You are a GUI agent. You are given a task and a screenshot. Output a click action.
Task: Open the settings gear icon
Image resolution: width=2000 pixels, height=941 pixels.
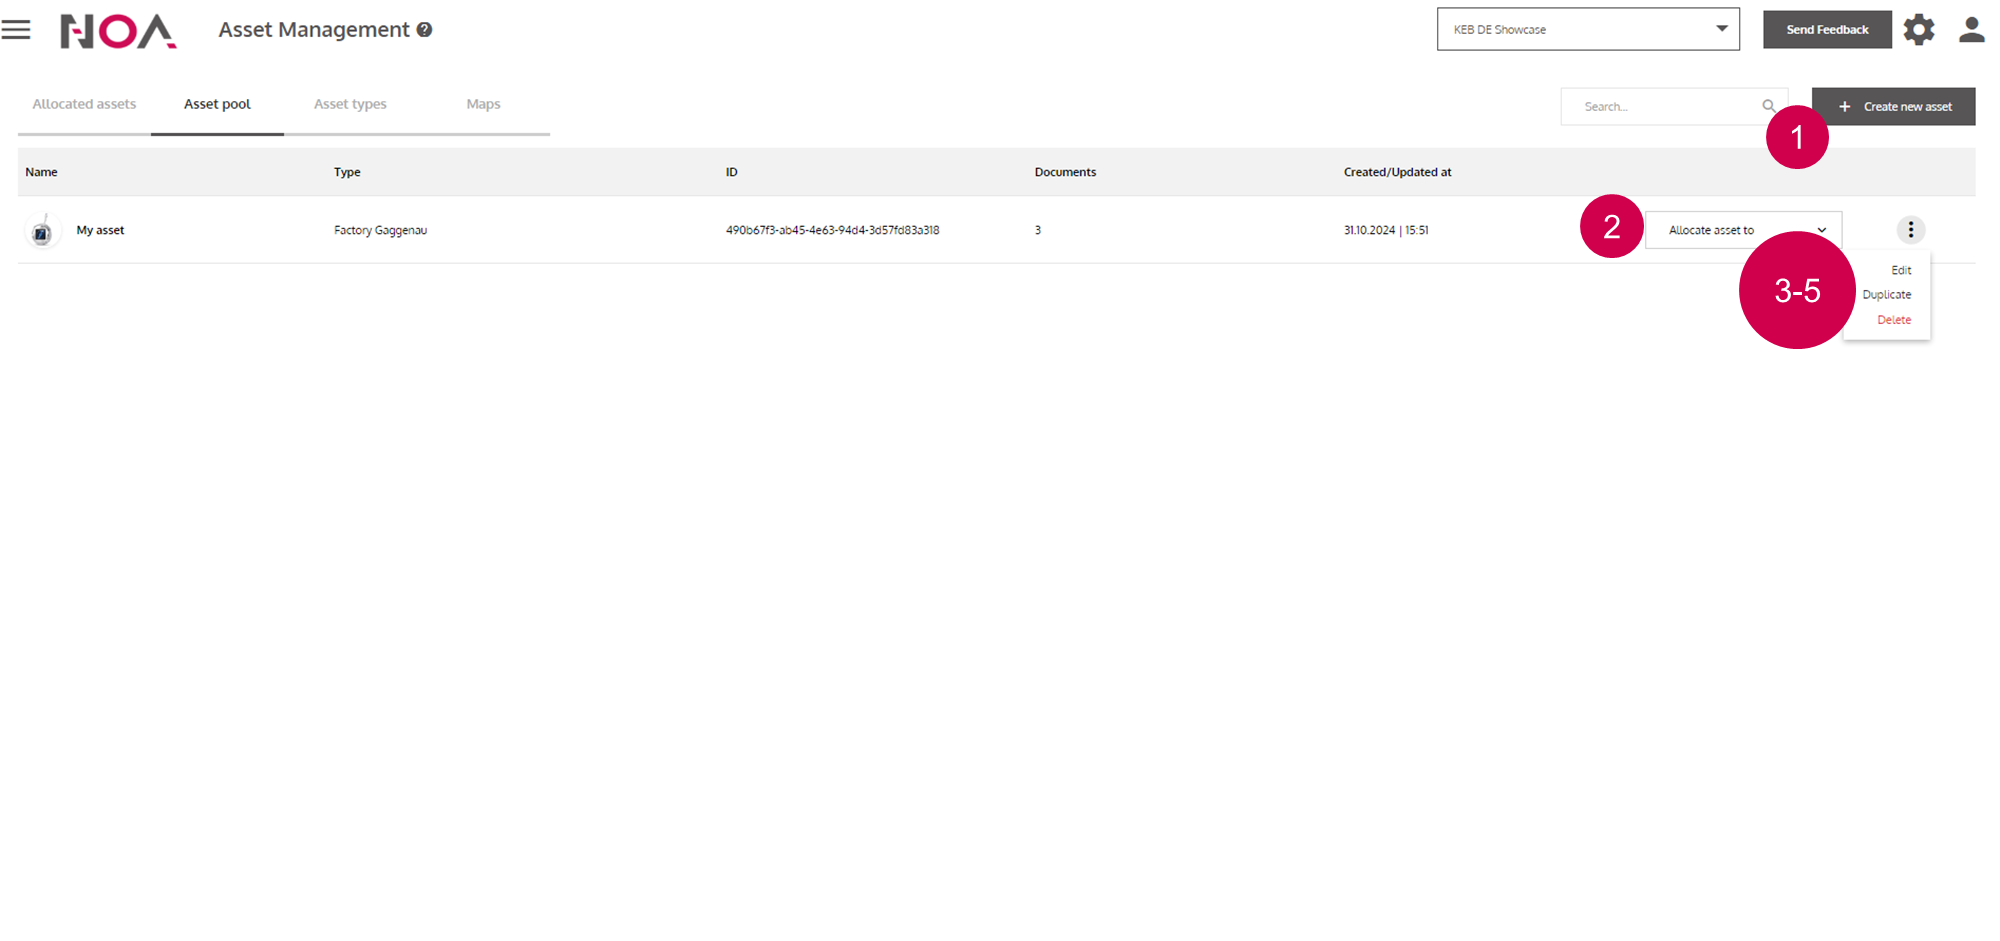click(x=1918, y=30)
